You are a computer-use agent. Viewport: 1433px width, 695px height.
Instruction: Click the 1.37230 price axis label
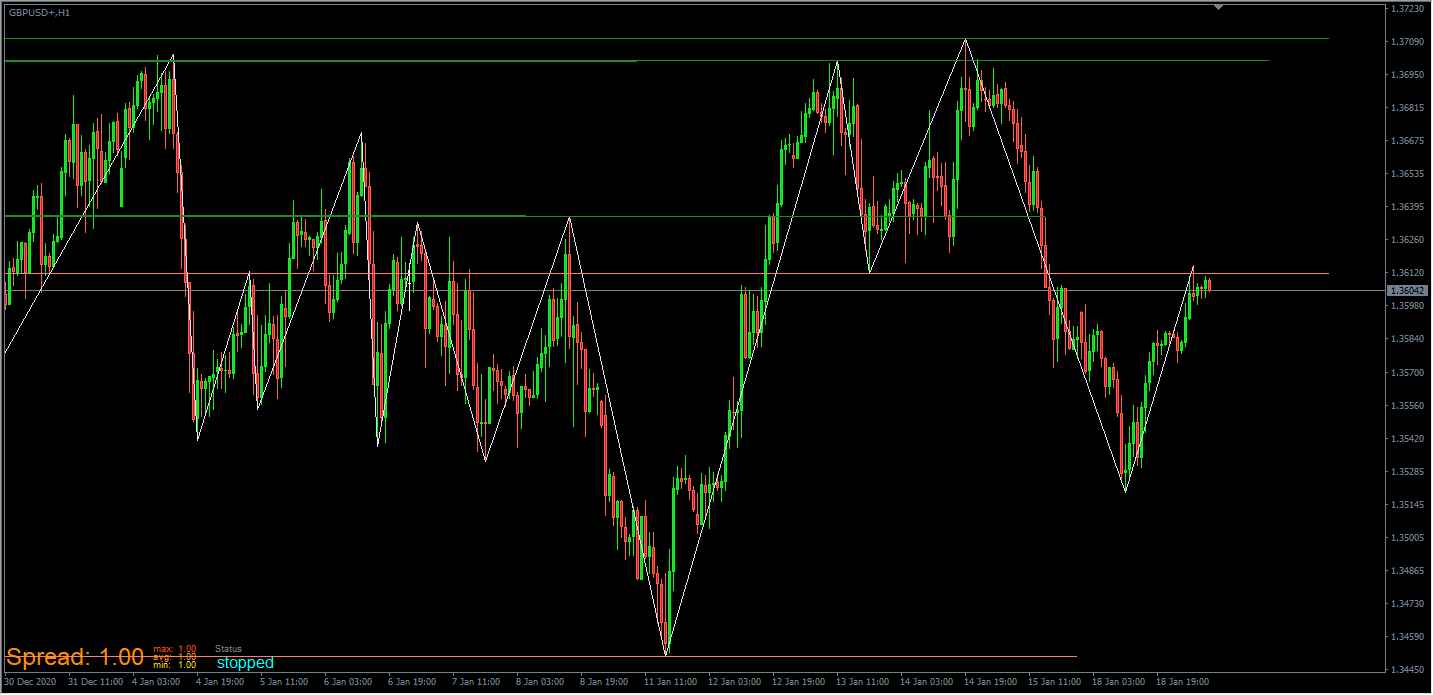(x=1407, y=8)
